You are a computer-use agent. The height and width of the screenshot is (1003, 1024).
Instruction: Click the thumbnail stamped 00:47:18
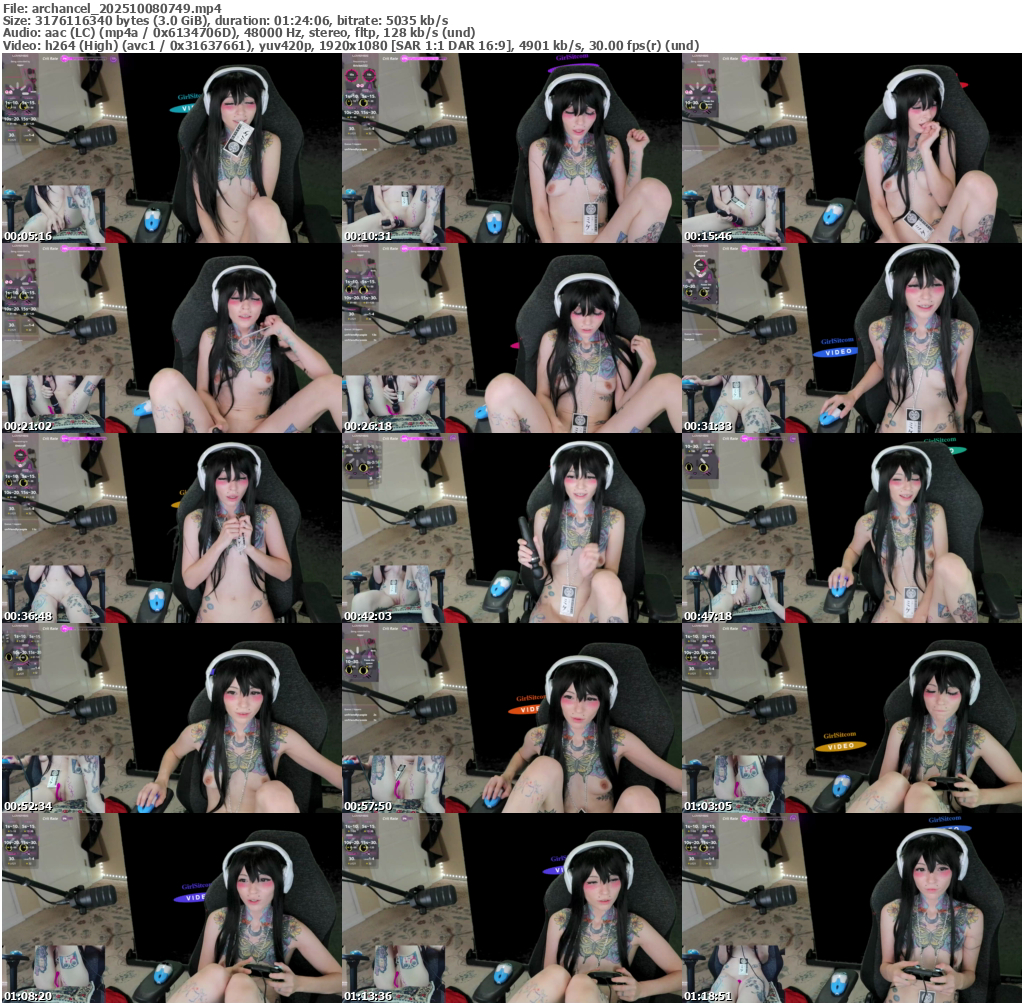pos(852,528)
